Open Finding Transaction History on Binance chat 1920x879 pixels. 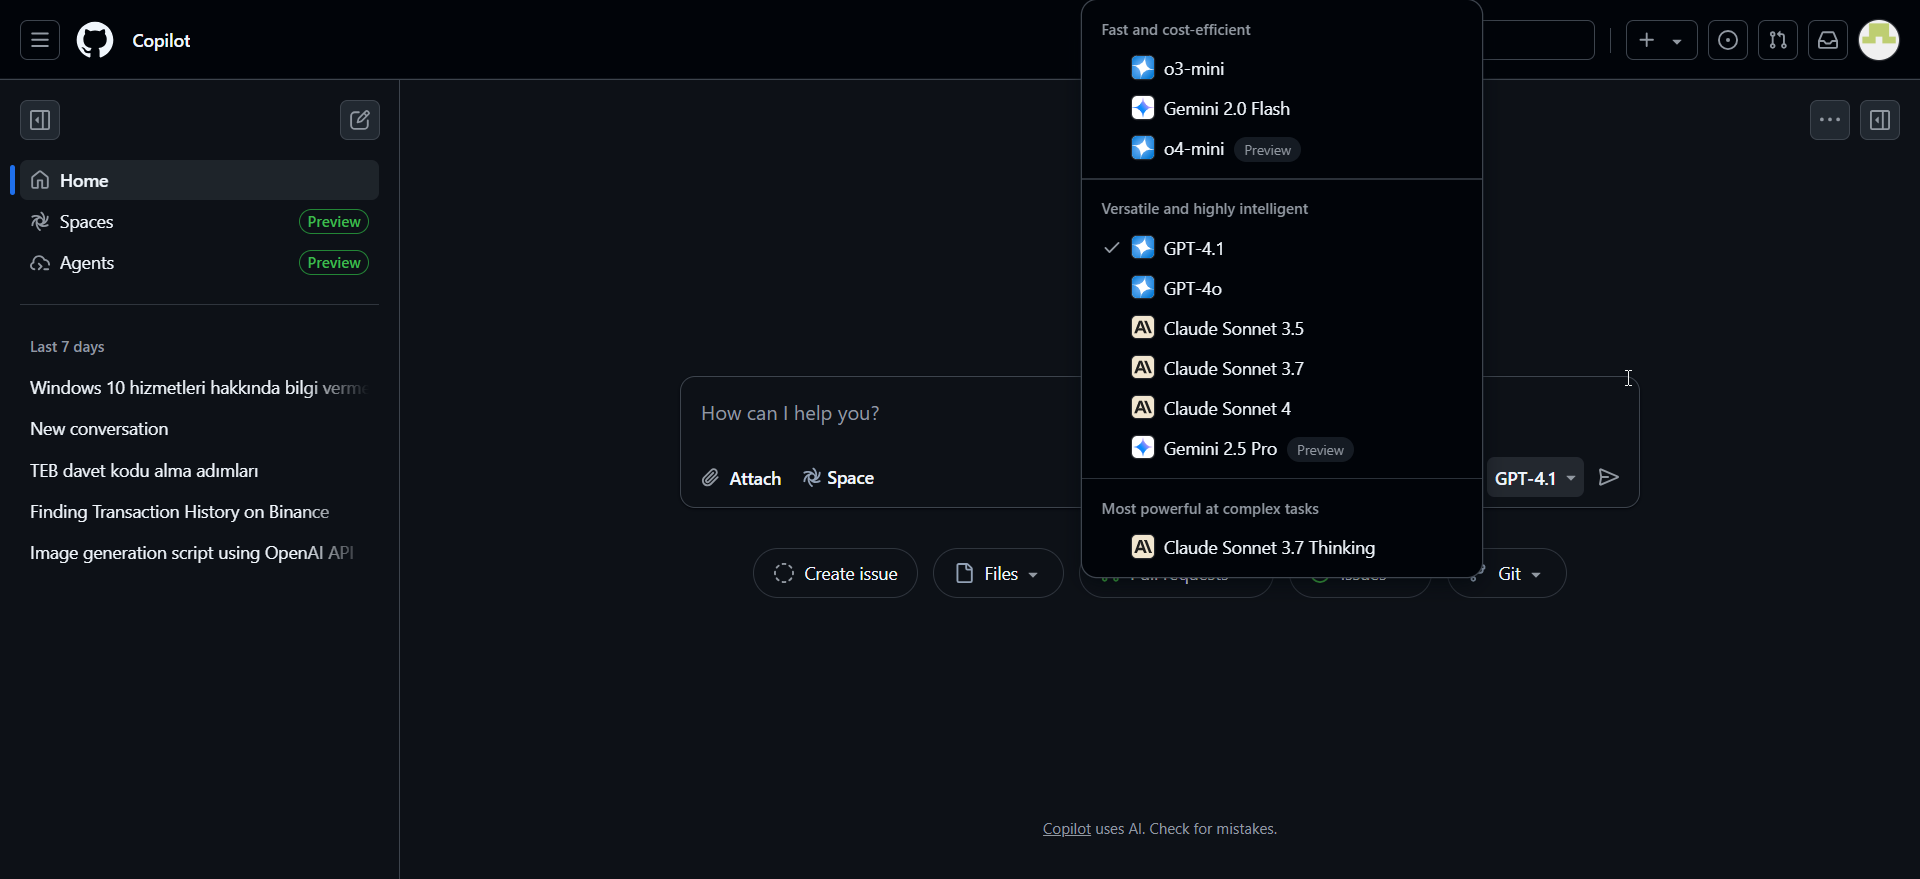199,511
